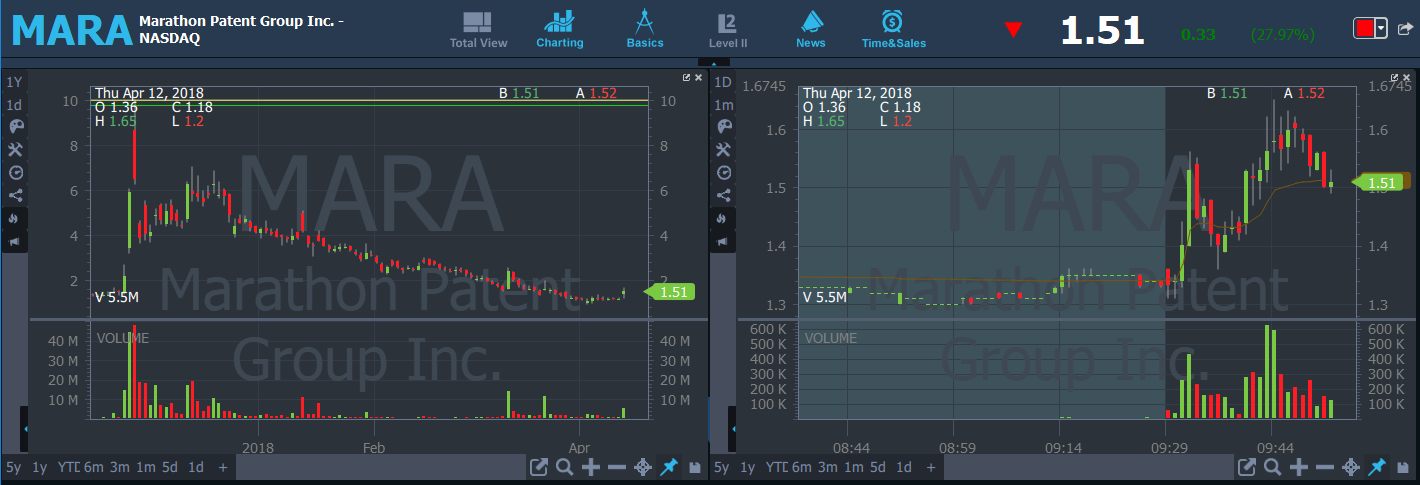Toggle crosshair on the left chart
Image resolution: width=1420 pixels, height=485 pixels.
point(643,467)
